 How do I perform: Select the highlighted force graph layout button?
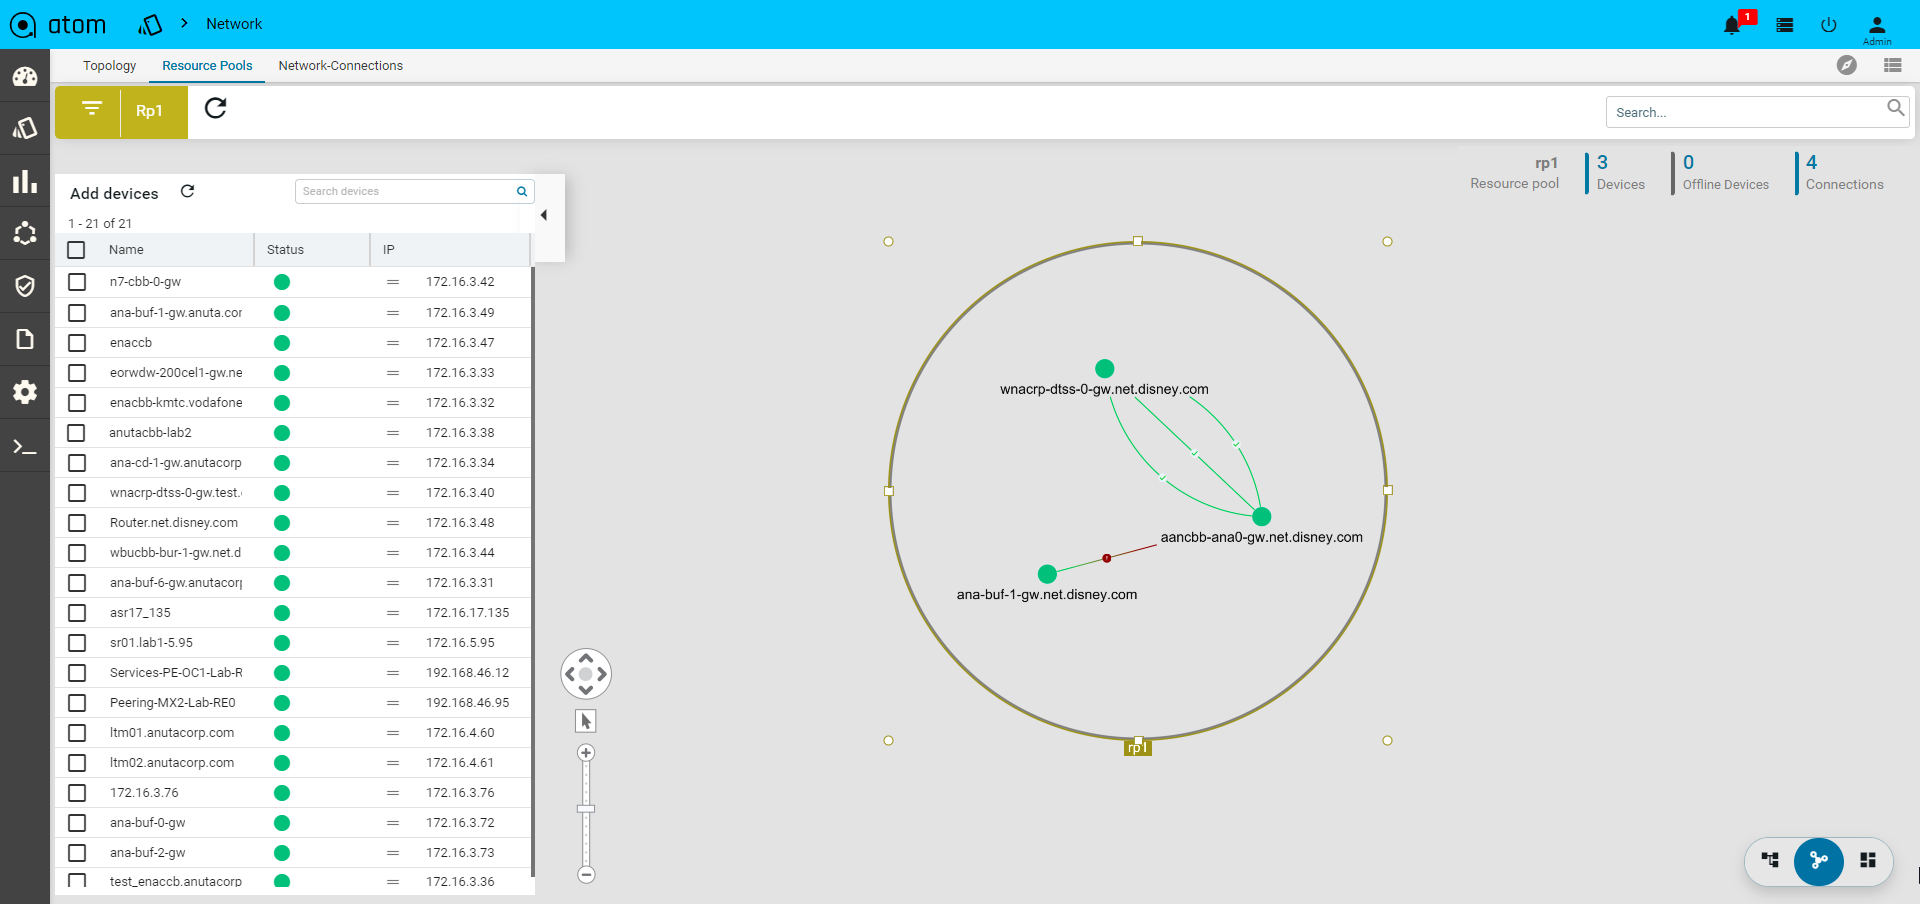1819,861
